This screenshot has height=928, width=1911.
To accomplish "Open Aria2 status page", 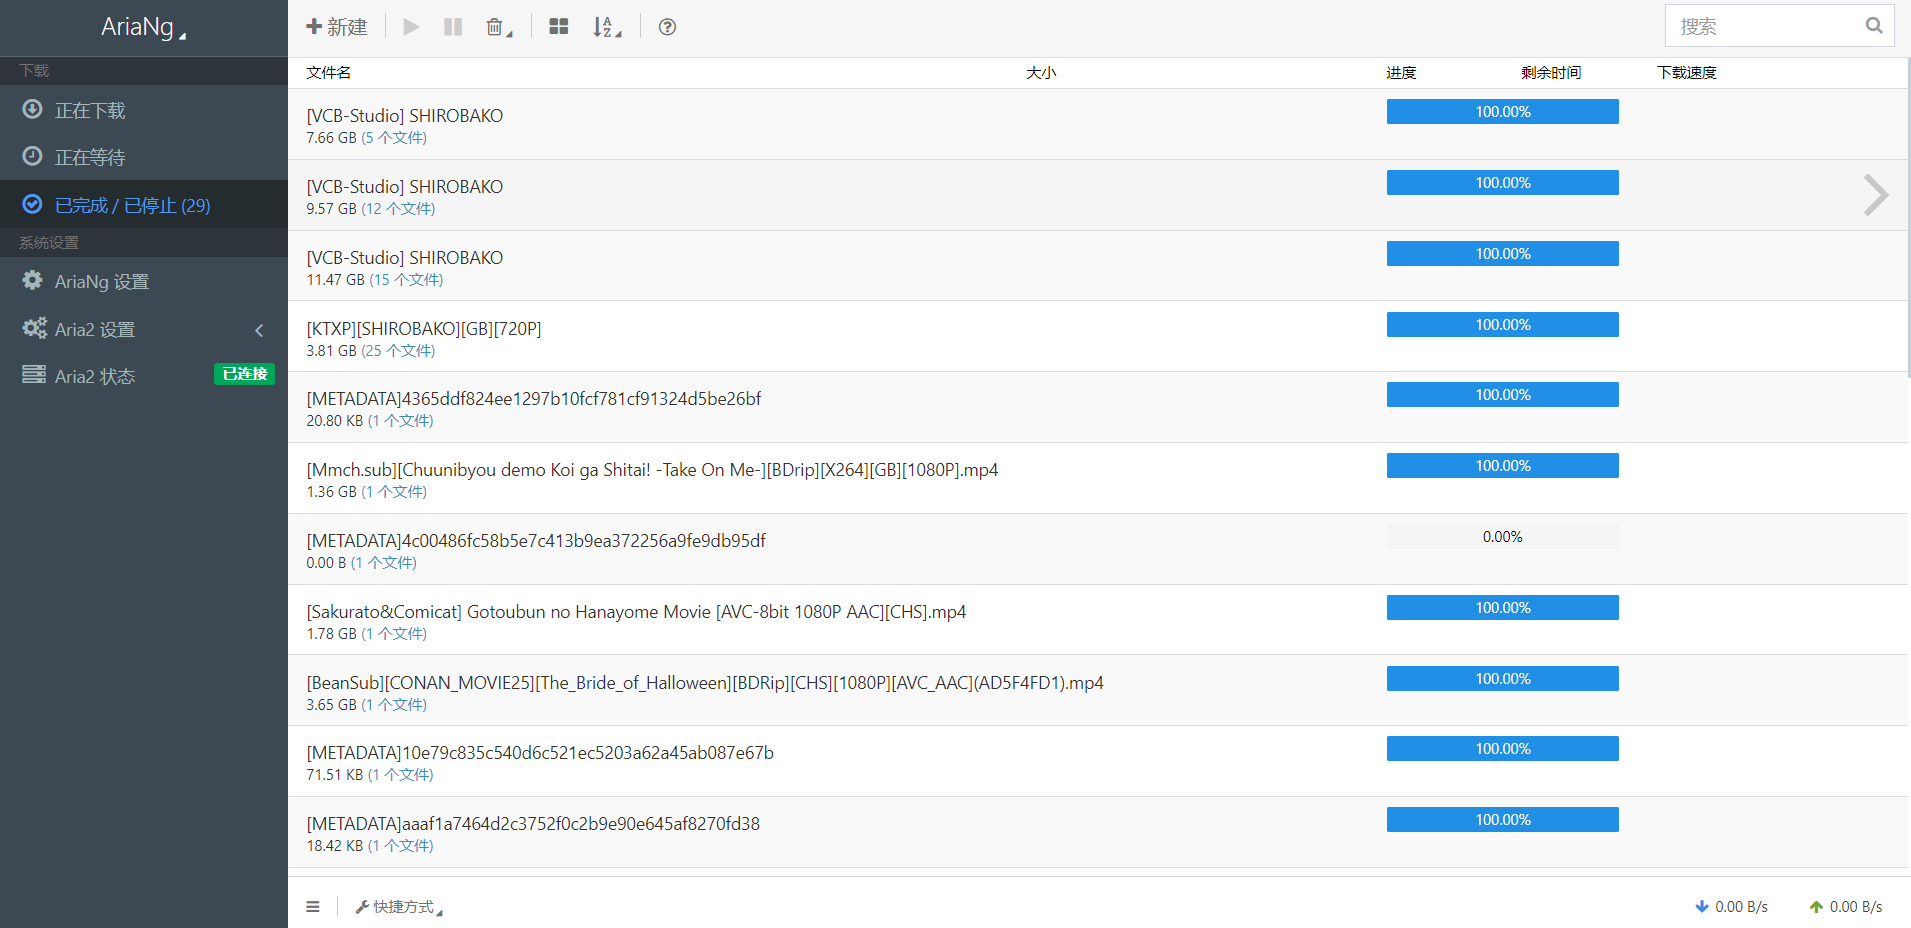I will 95,376.
